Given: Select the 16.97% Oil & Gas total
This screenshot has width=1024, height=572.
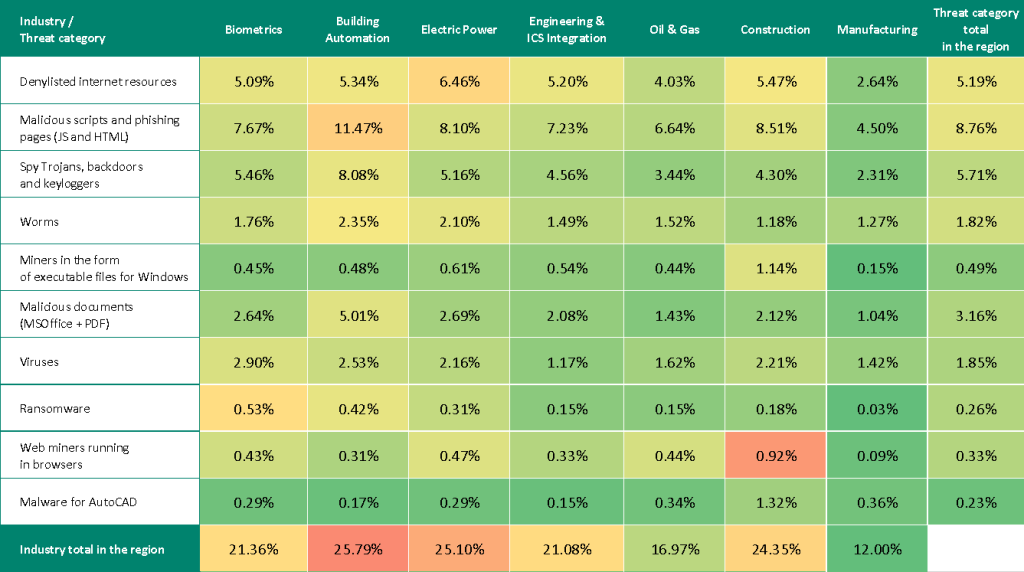Looking at the screenshot, I should (674, 549).
